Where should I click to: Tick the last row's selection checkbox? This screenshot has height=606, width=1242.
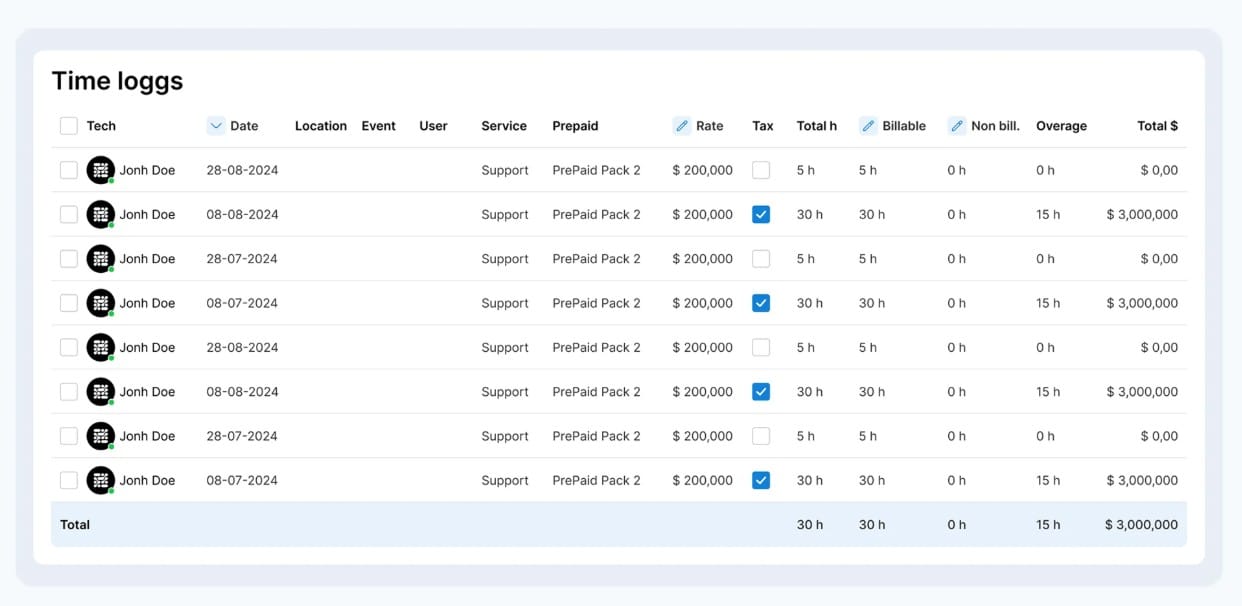68,480
